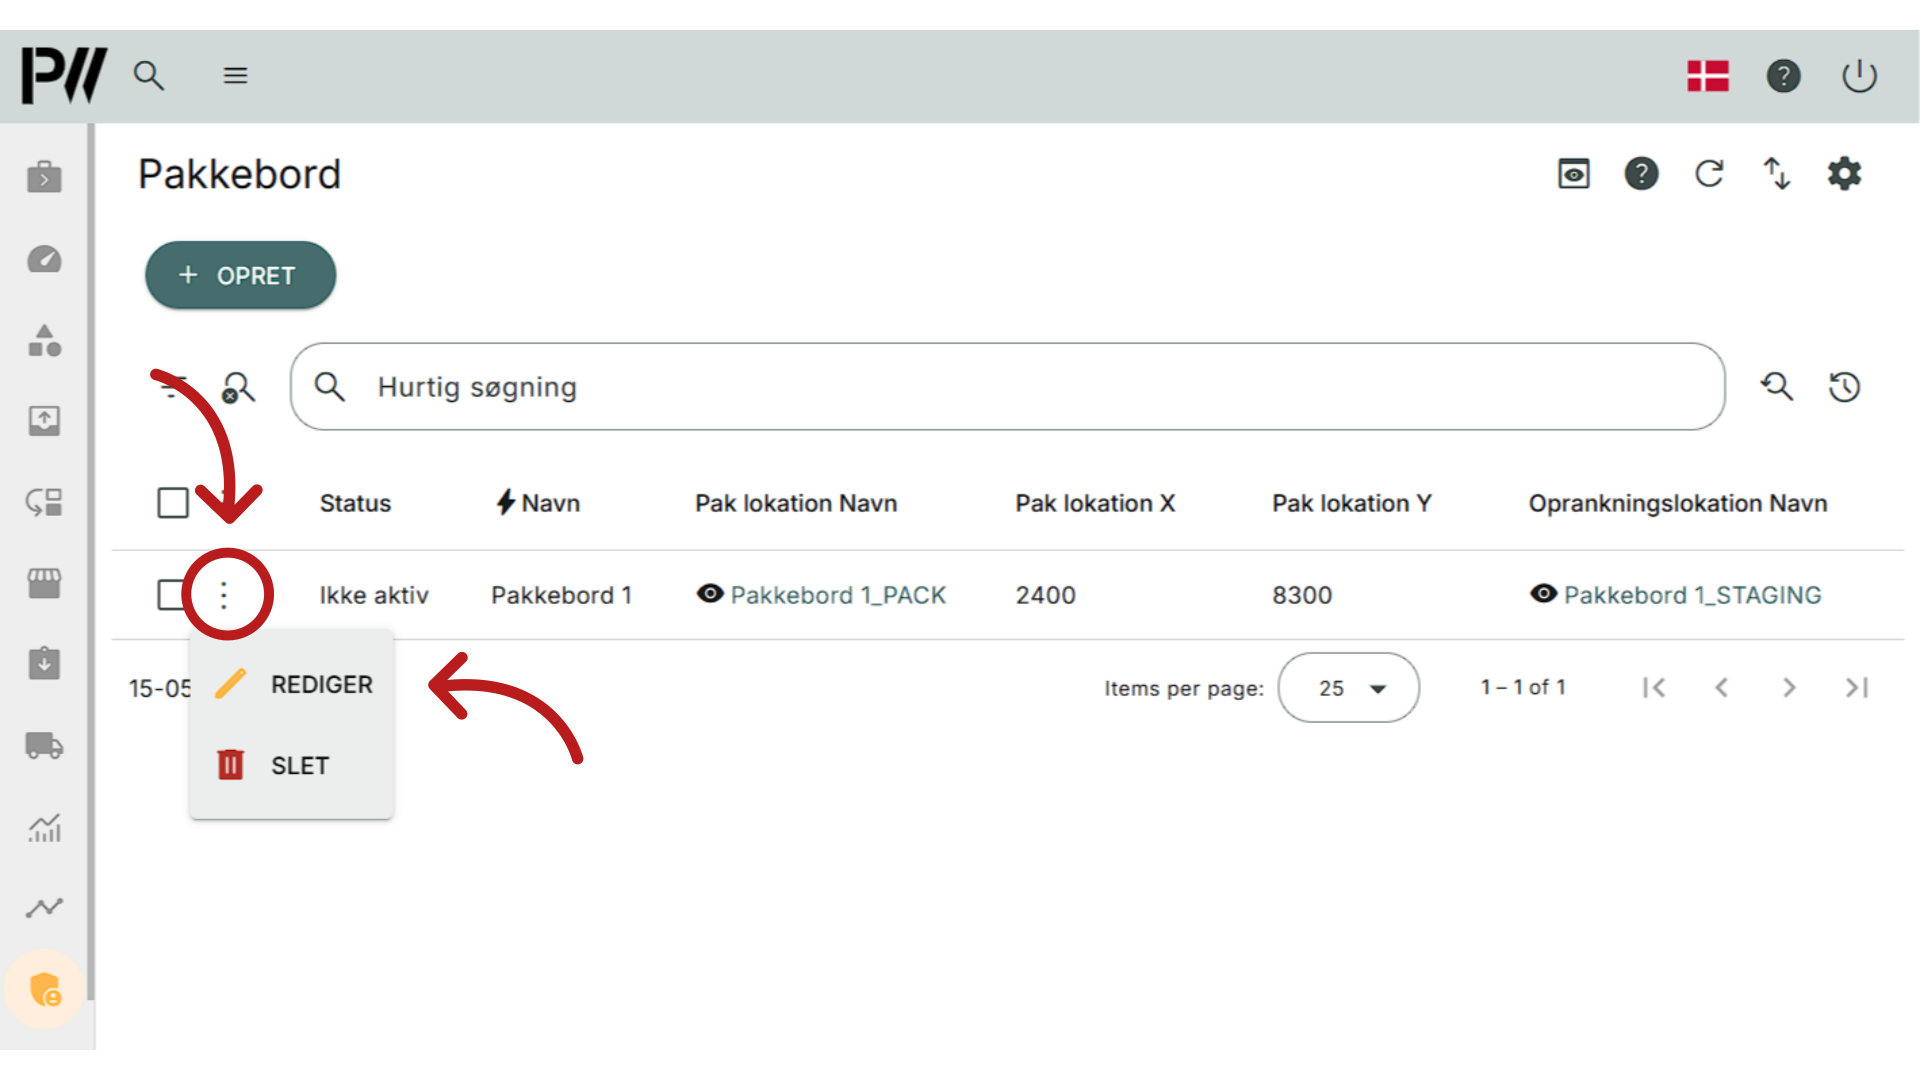Change language via Danish flag icon

click(x=1708, y=76)
